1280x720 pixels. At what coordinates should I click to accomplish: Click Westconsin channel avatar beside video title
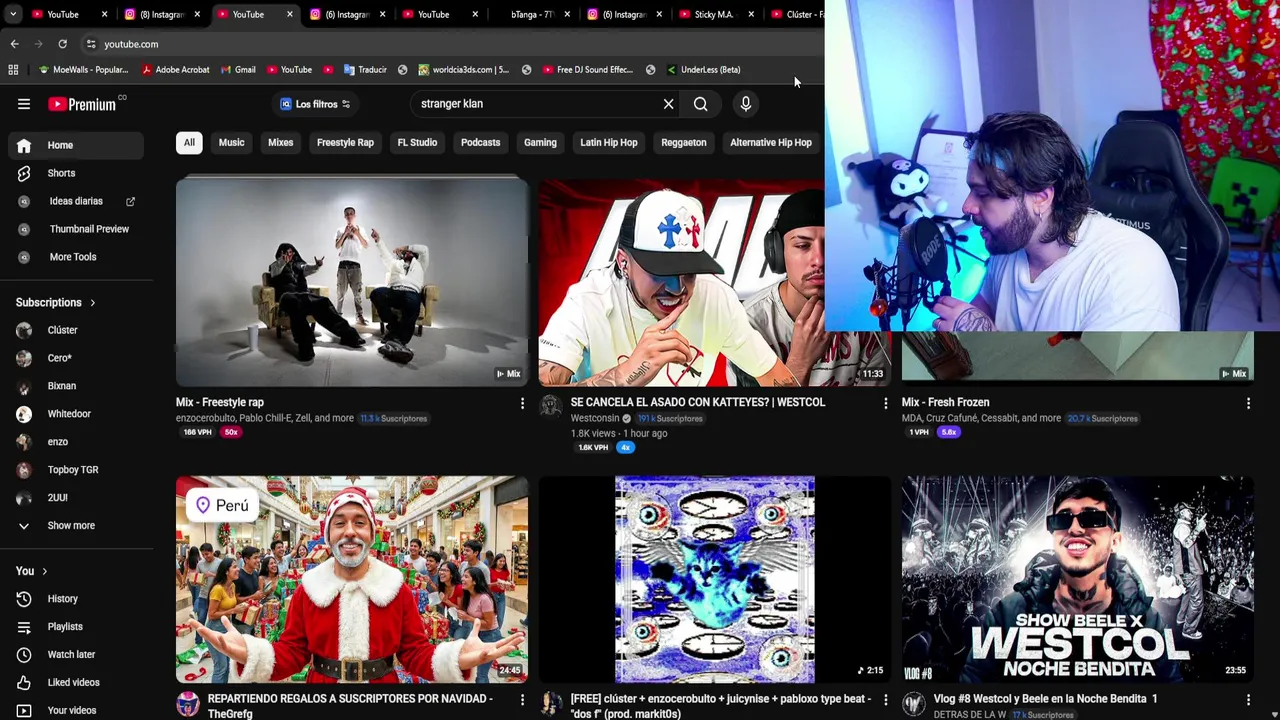(x=551, y=405)
